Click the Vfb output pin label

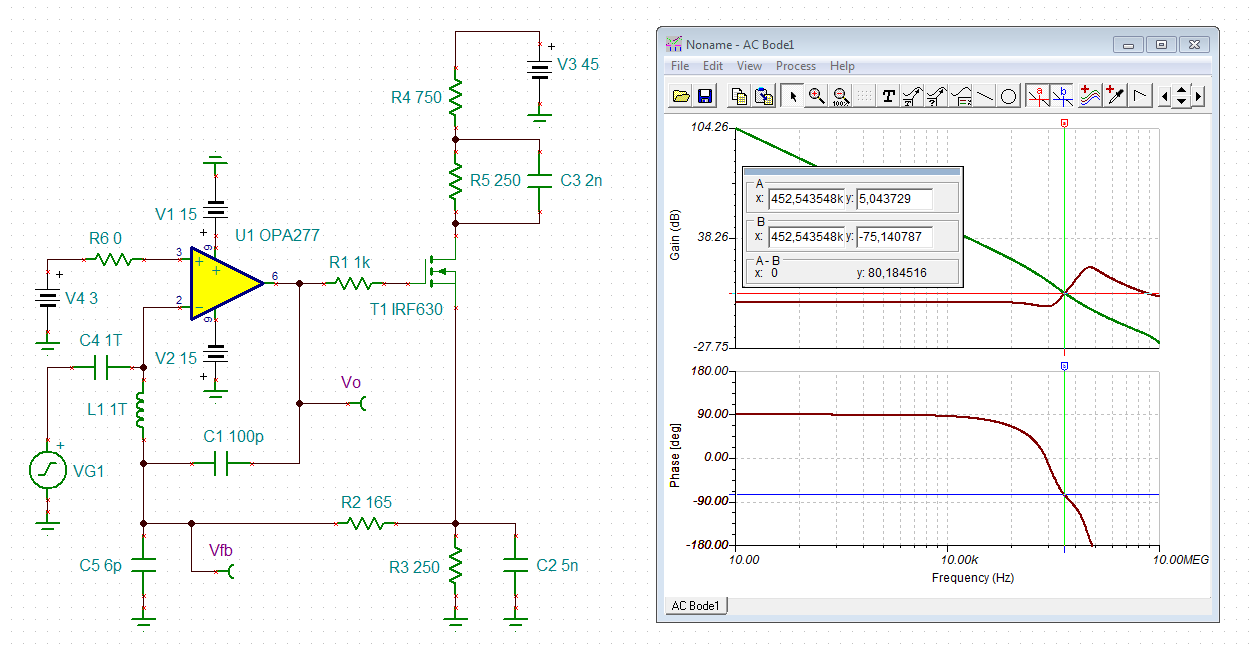click(x=220, y=549)
